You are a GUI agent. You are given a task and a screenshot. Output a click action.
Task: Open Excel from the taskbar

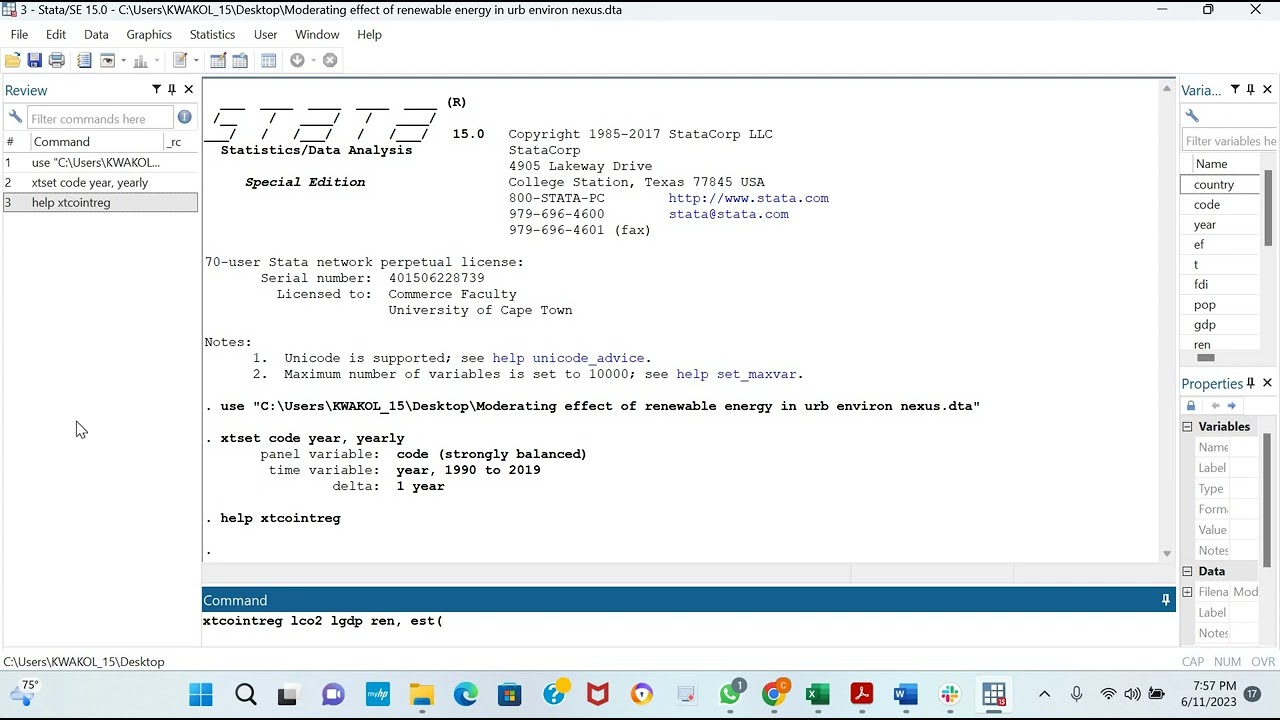pos(817,694)
